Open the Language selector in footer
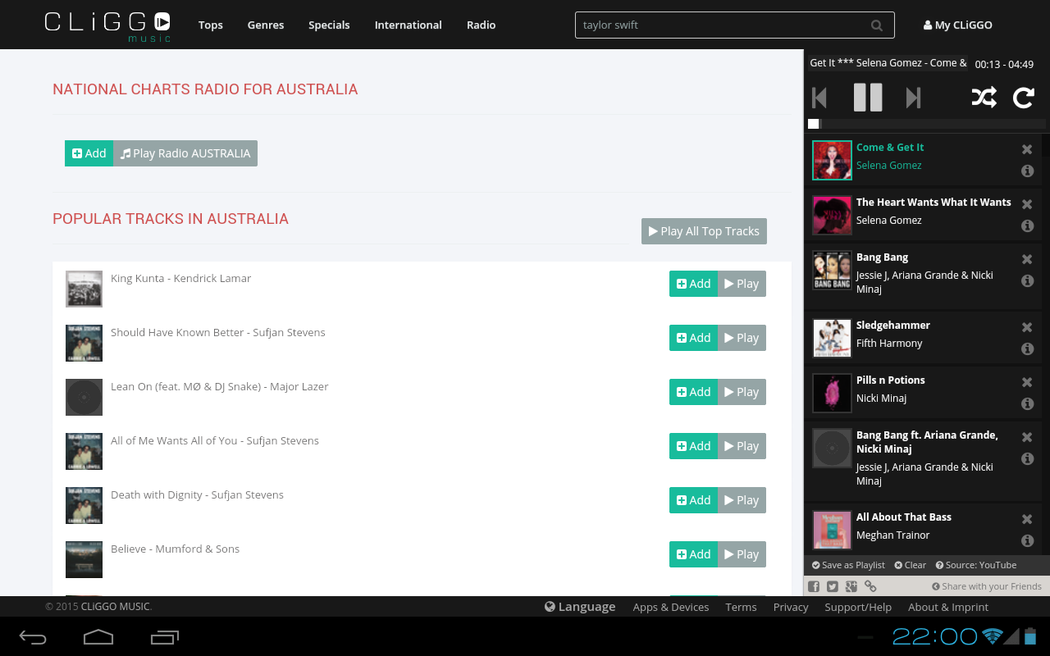The image size is (1050, 656). coord(580,606)
